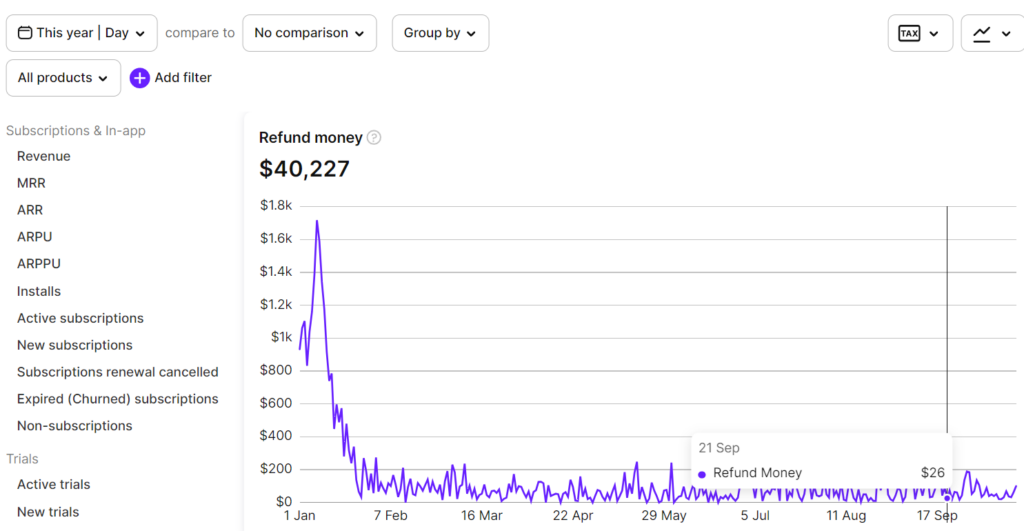Screen dimensions: 1024x531
Task: Expand the All products filter
Action: pyautogui.click(x=63, y=78)
